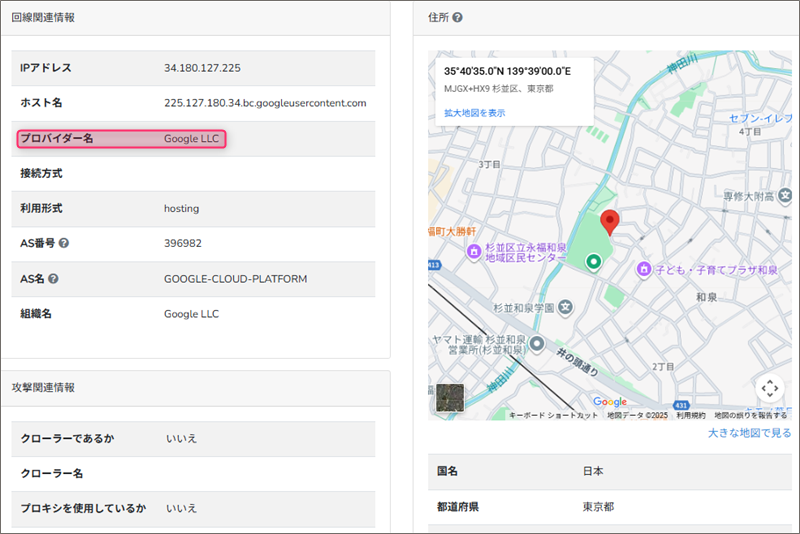Screen dimensions: 800x534
Task: Click the red location pin on map
Action: point(609,222)
